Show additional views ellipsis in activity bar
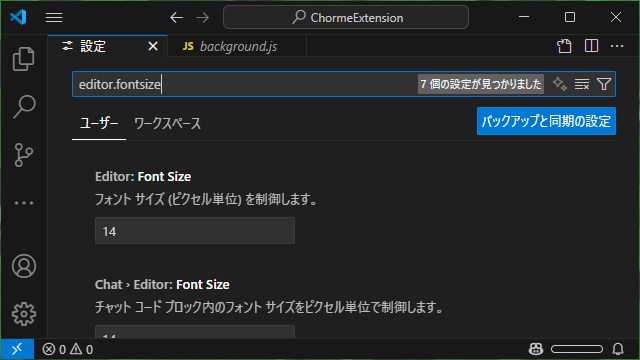 [x=24, y=203]
